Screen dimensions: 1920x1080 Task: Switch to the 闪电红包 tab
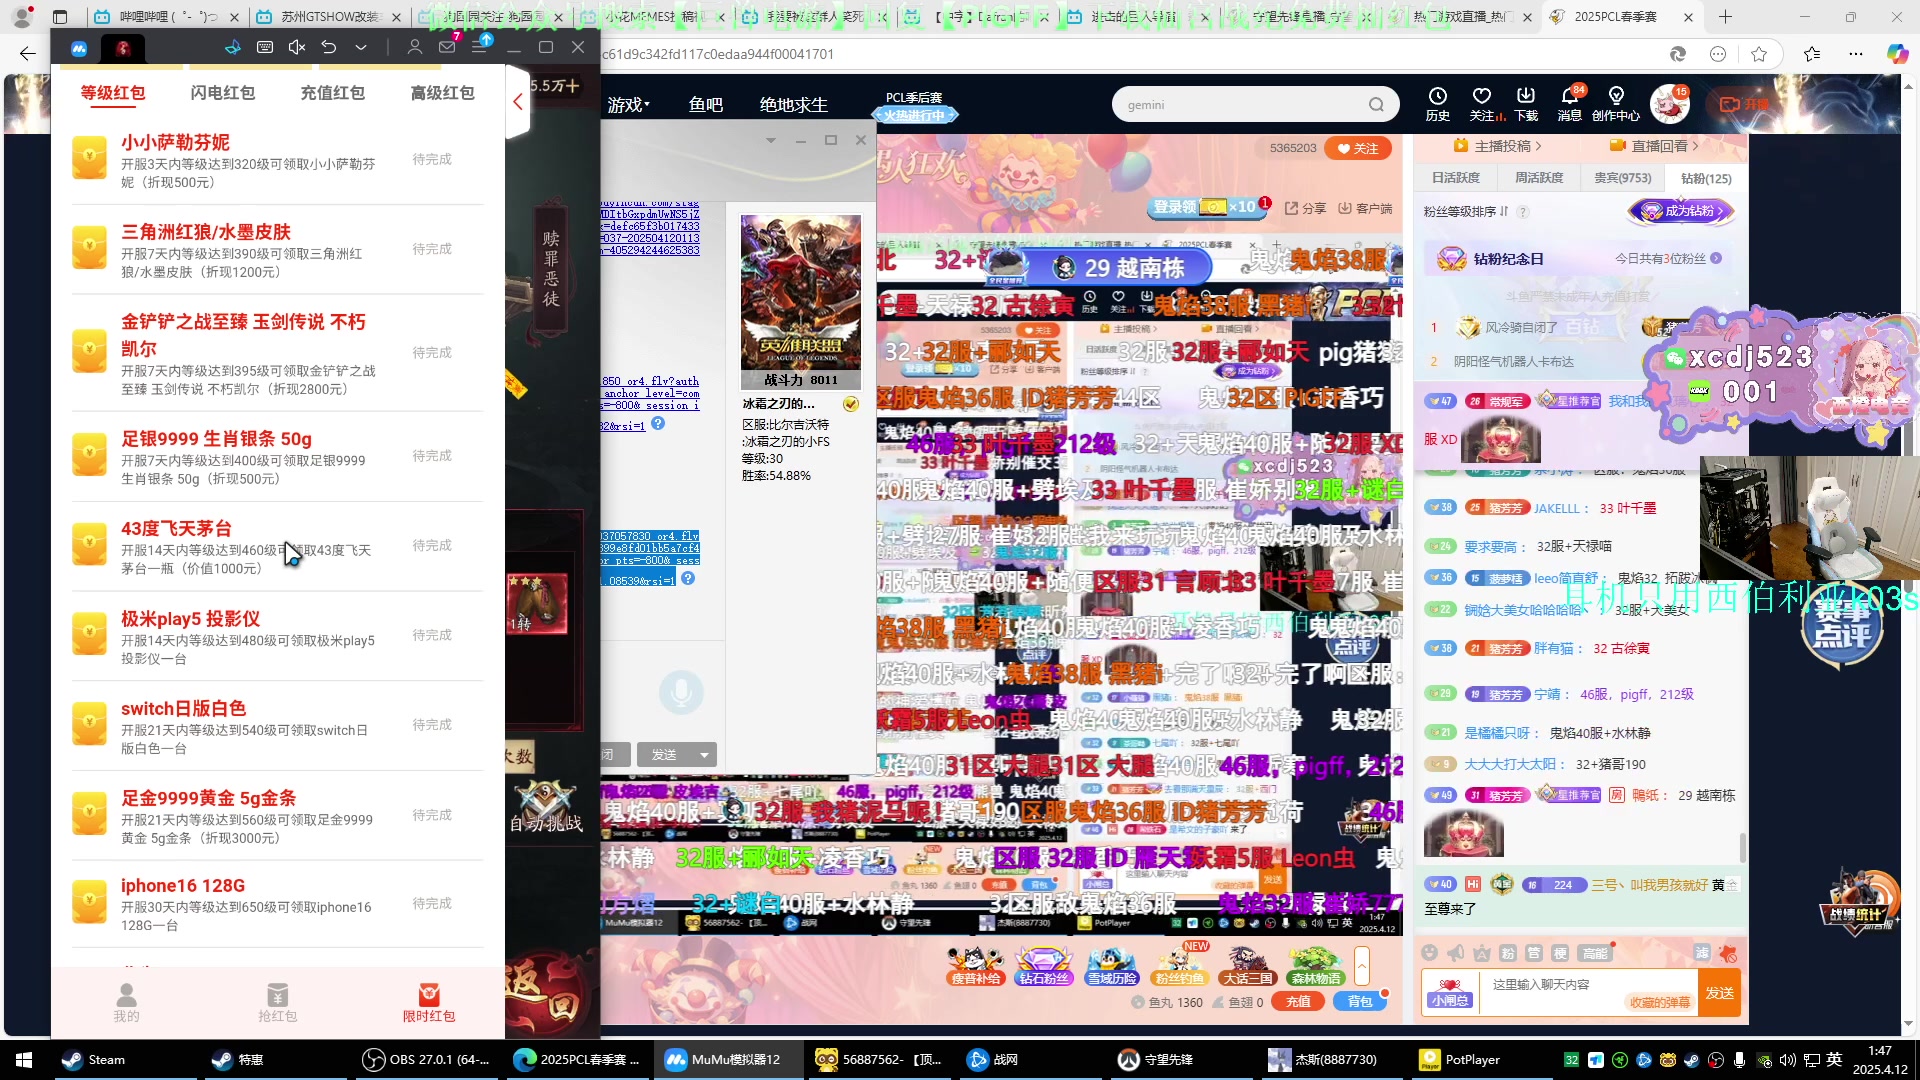coord(223,93)
